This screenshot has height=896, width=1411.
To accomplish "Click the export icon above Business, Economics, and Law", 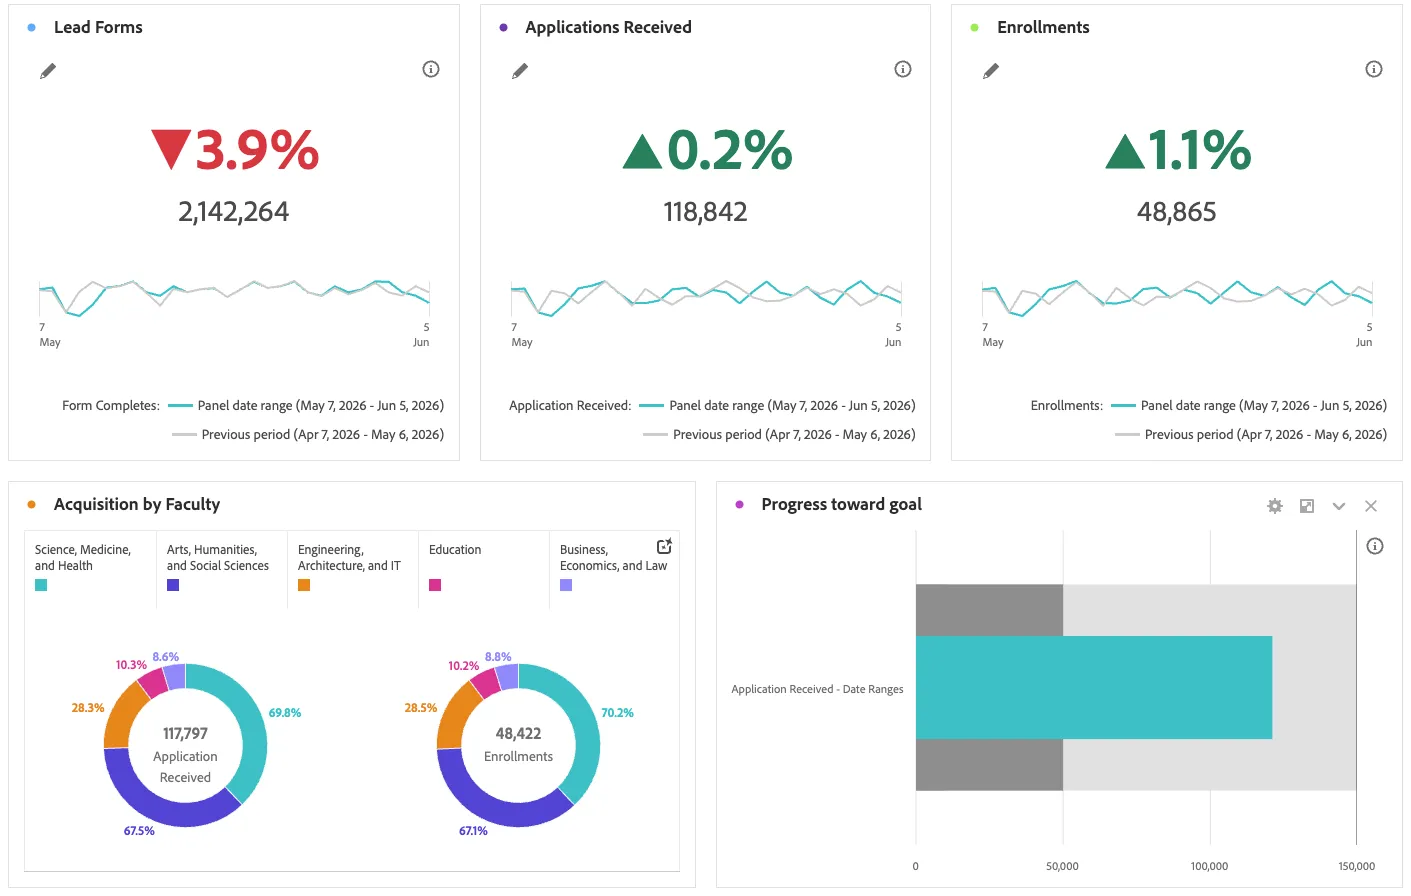I will click(x=664, y=546).
